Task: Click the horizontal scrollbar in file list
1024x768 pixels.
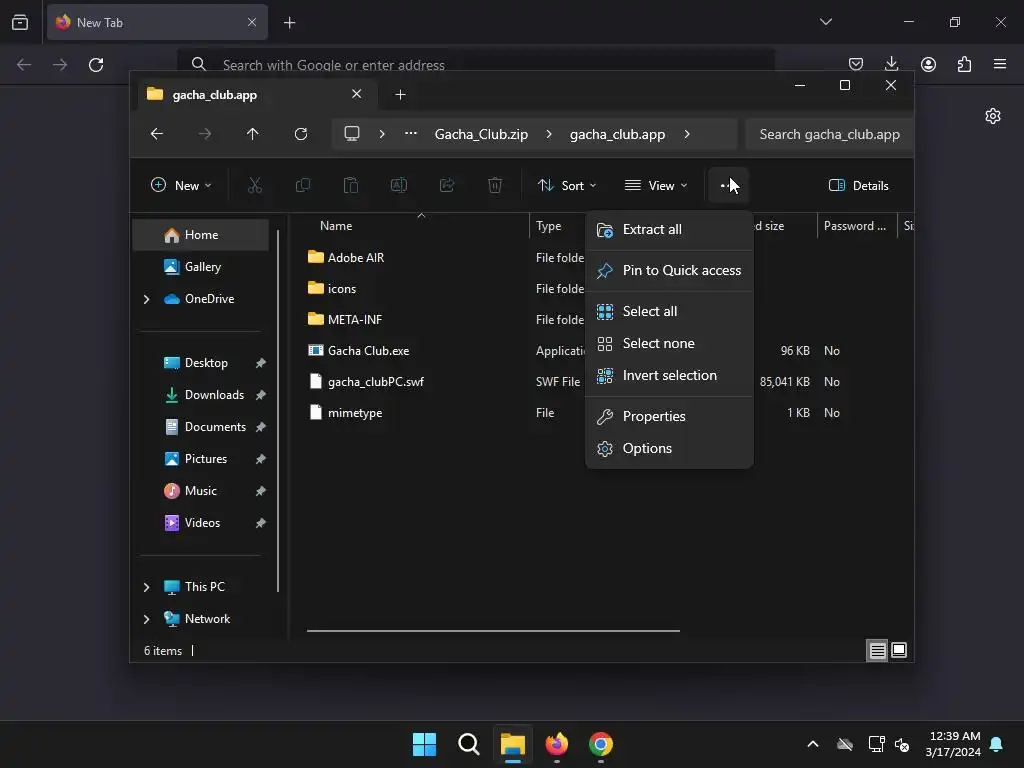Action: (493, 631)
